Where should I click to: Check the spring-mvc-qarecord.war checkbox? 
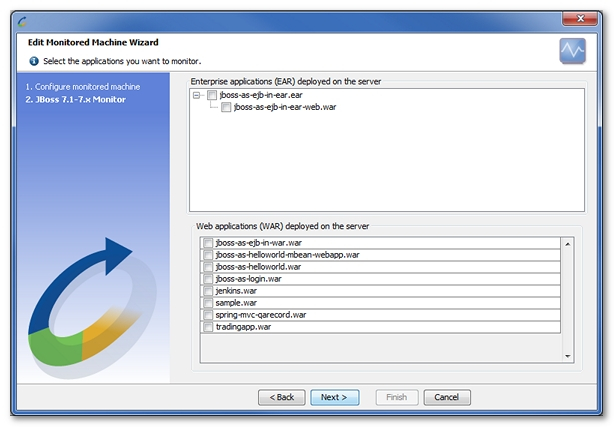208,315
